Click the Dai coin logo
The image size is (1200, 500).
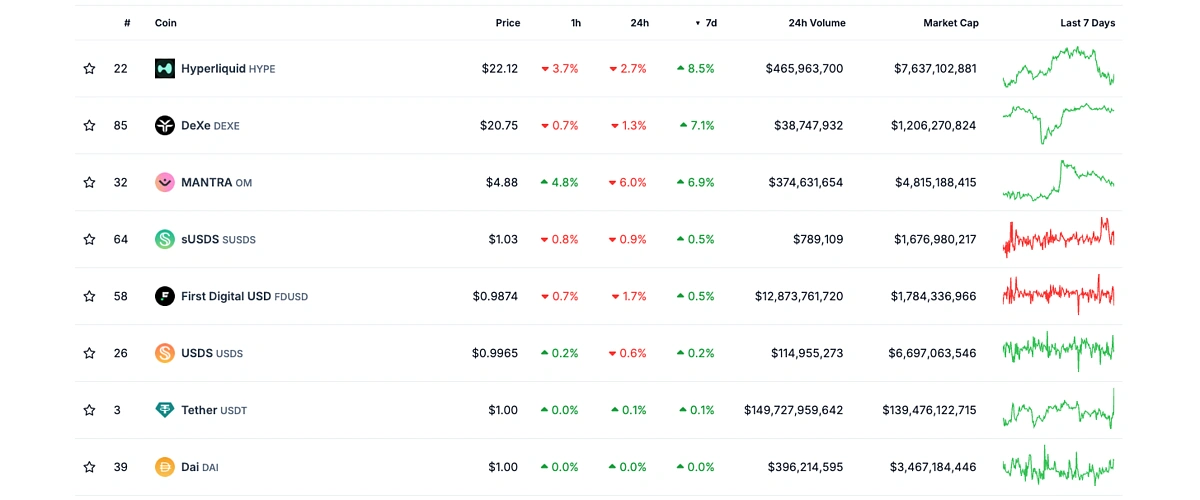[x=165, y=467]
